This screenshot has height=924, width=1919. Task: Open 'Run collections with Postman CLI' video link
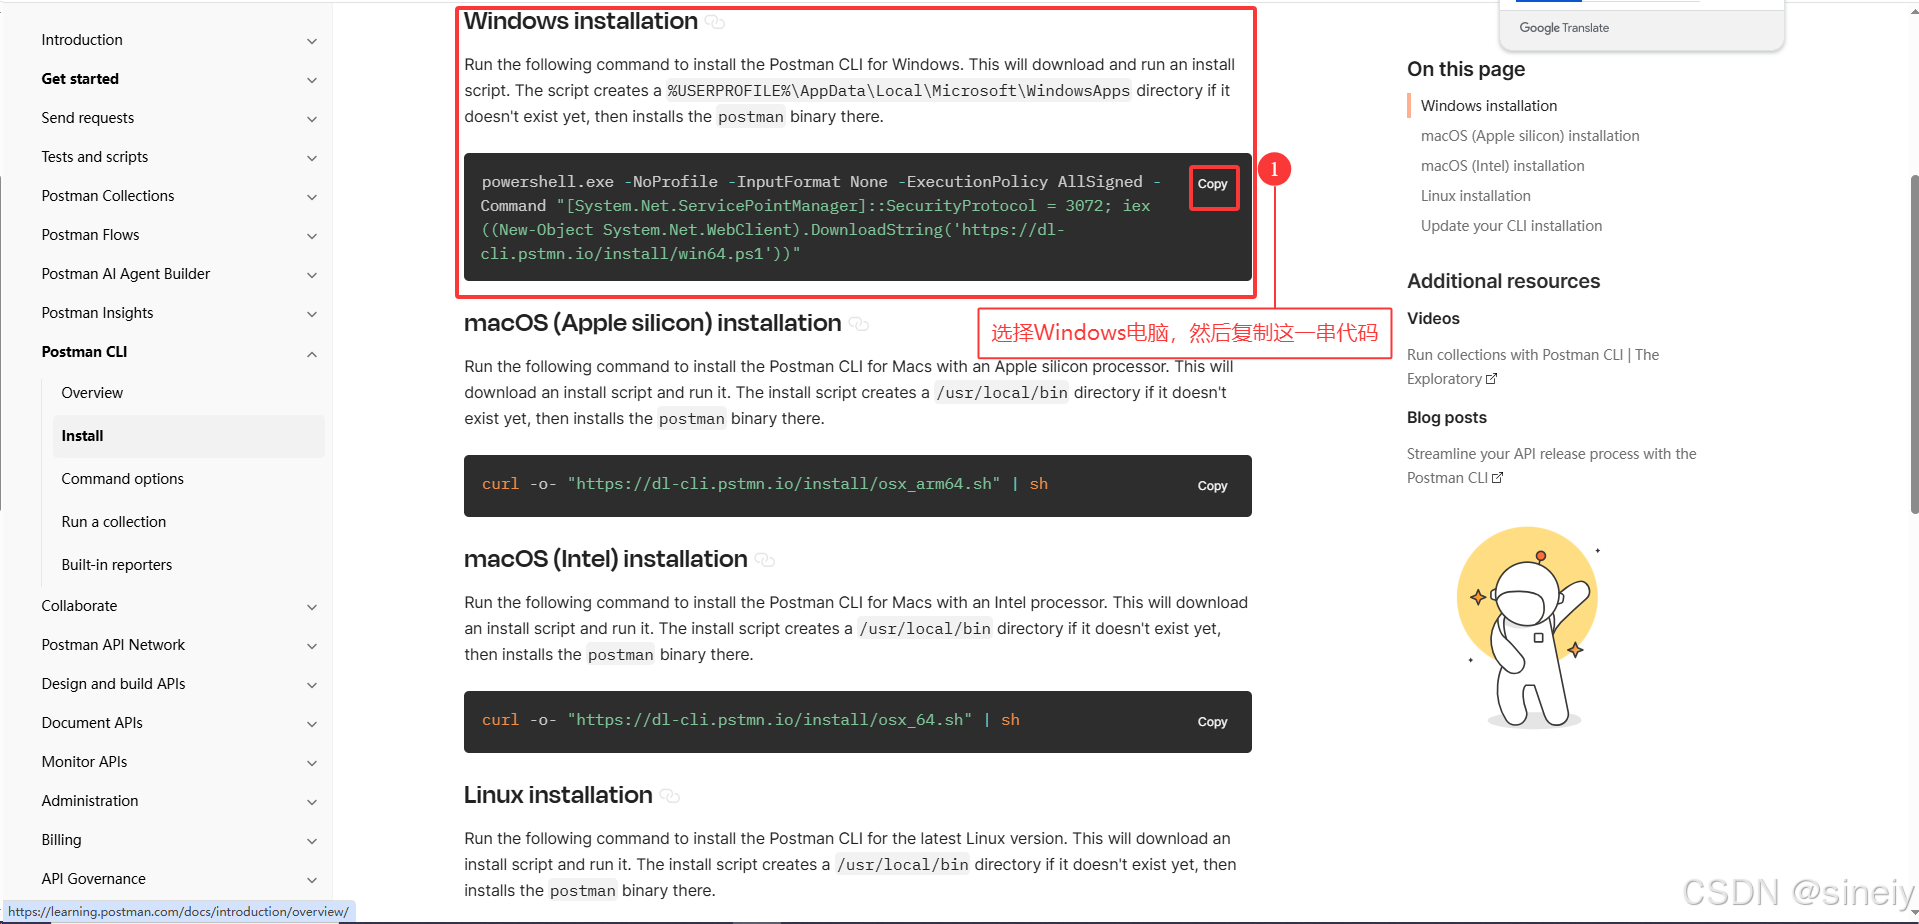click(x=1532, y=367)
